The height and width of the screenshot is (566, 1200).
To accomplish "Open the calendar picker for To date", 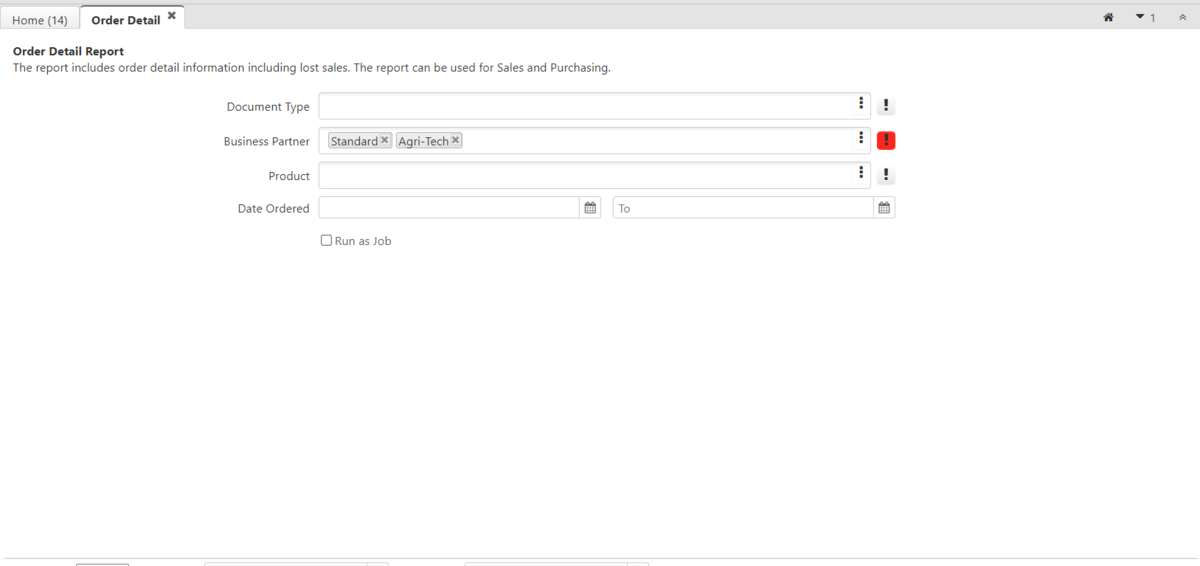I will pyautogui.click(x=884, y=208).
